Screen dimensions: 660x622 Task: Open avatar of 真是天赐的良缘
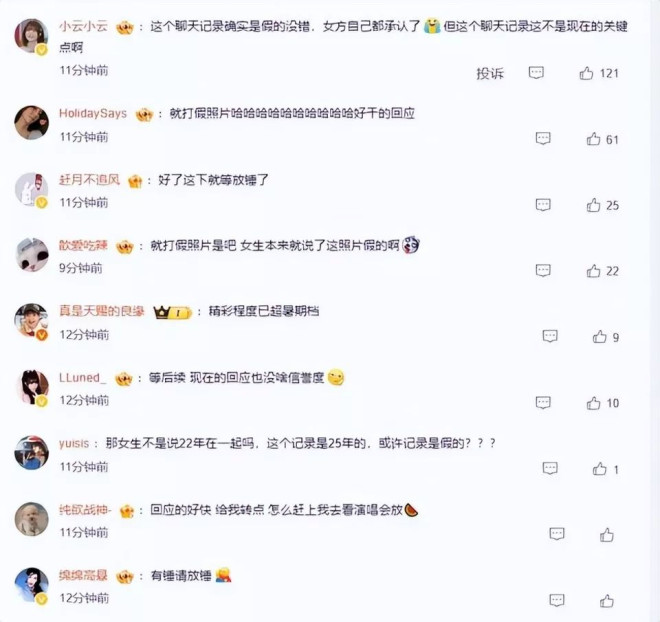(31, 320)
